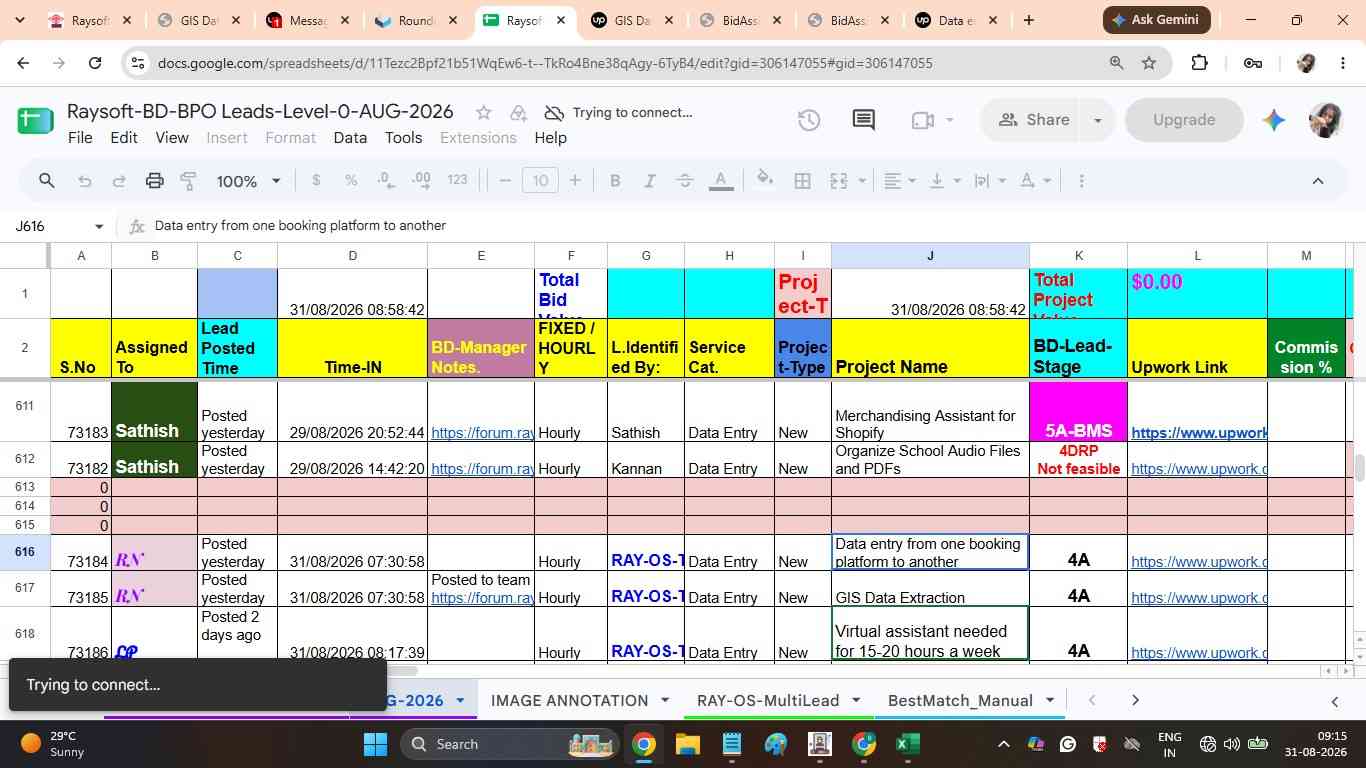1366x768 pixels.
Task: Toggle strikethrough formatting
Action: [685, 181]
